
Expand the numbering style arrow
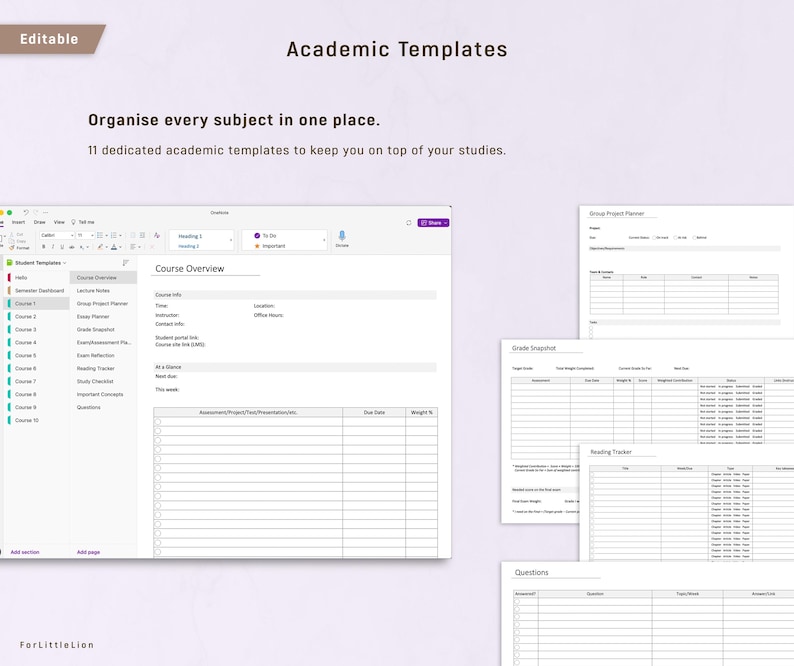click(121, 236)
